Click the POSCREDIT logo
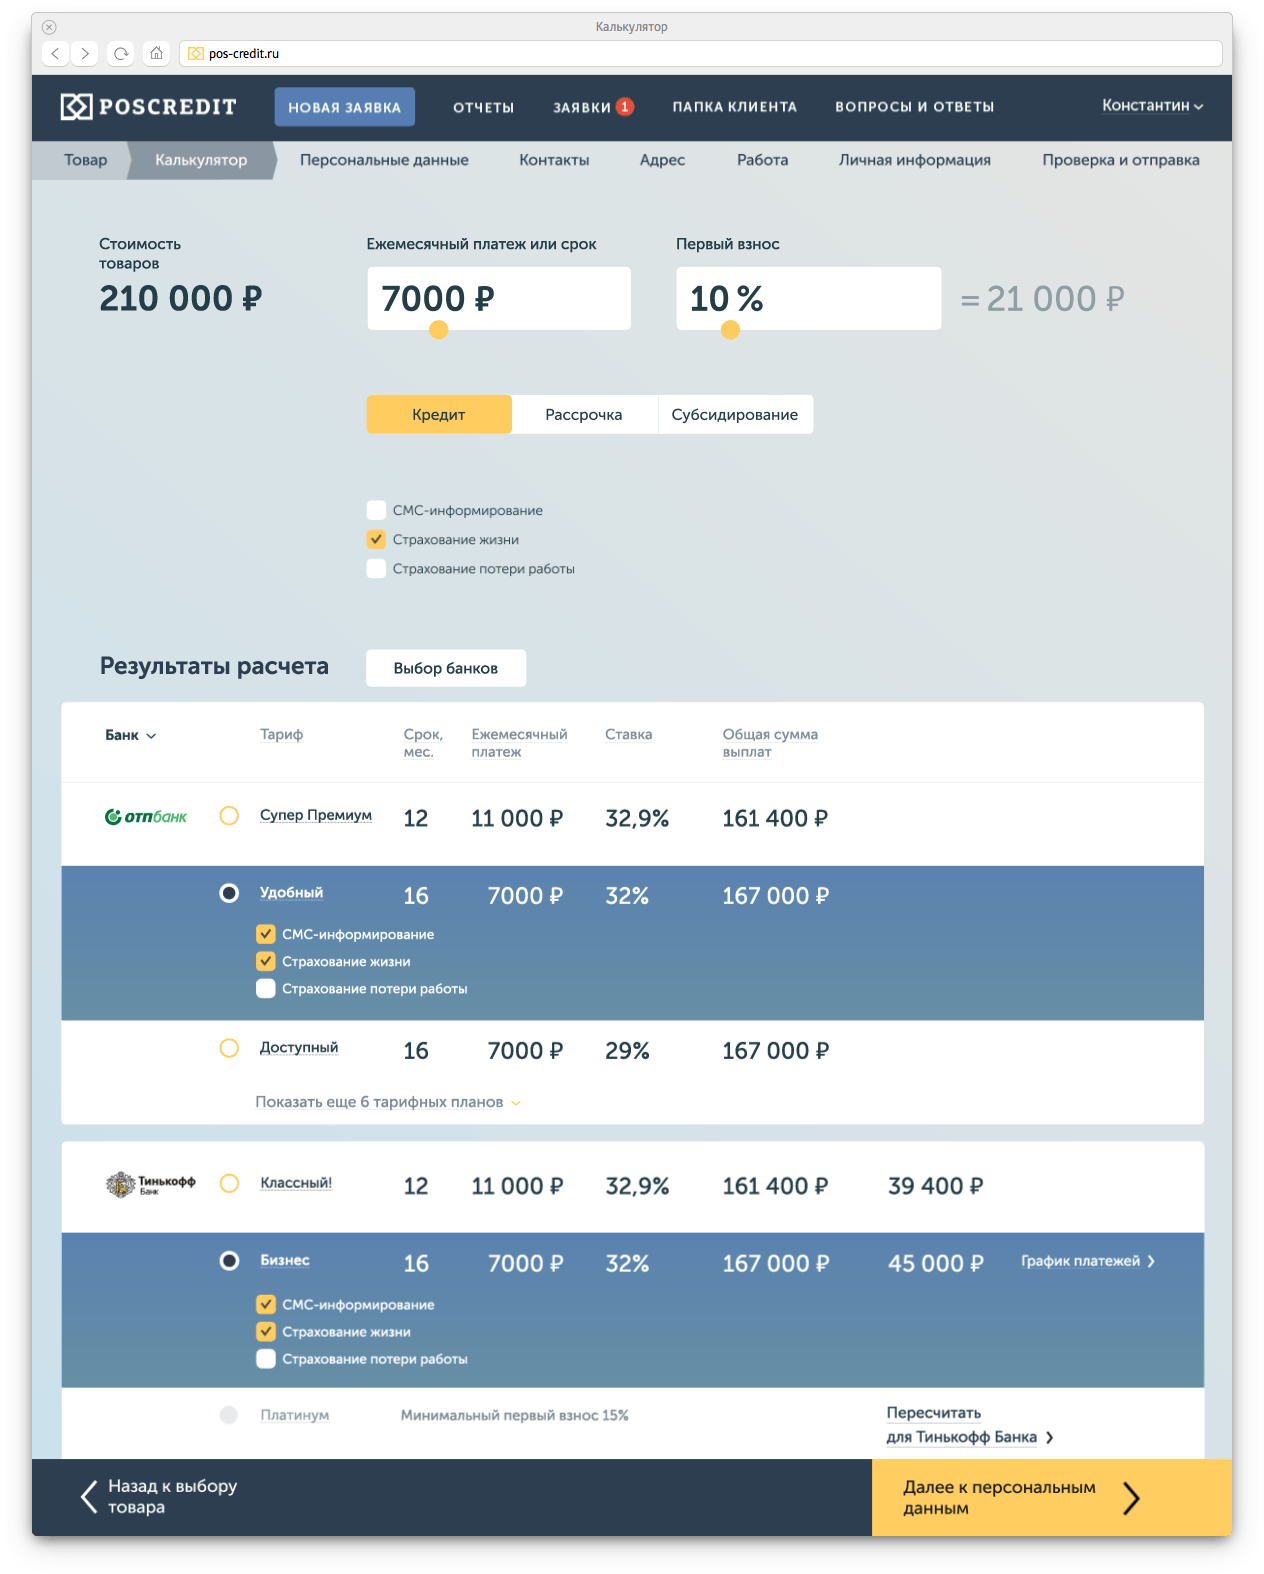The width and height of the screenshot is (1264, 1574). tap(149, 107)
